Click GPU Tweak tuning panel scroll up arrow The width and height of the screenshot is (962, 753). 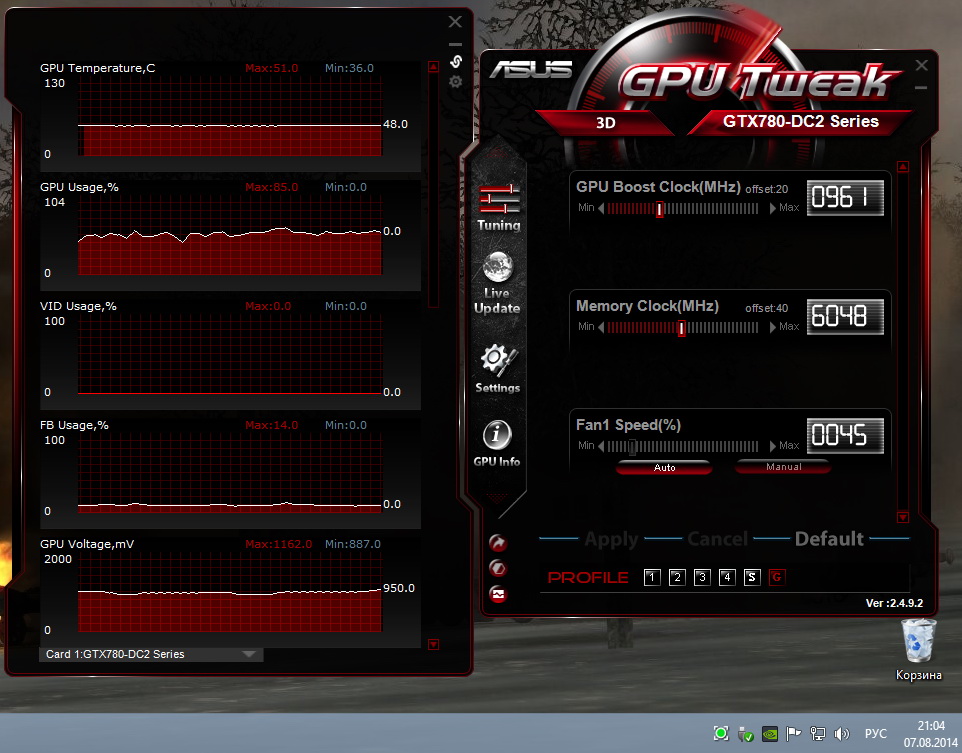902,166
